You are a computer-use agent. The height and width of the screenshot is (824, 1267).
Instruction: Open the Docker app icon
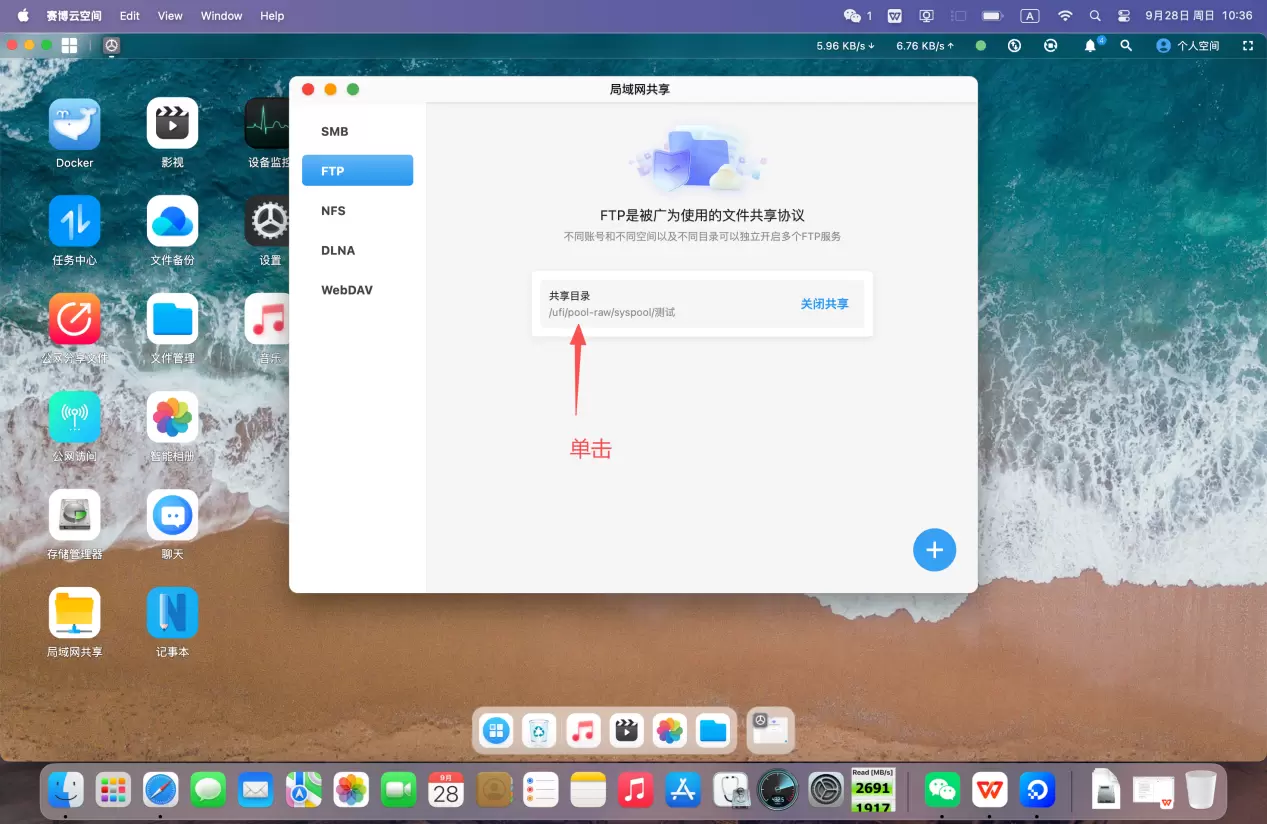tap(74, 124)
